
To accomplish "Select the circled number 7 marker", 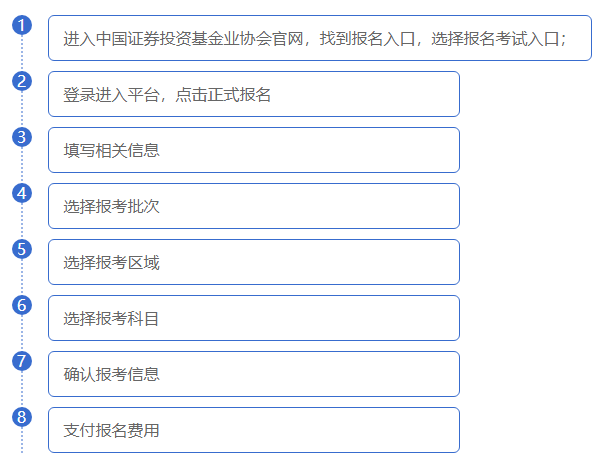I will click(22, 362).
